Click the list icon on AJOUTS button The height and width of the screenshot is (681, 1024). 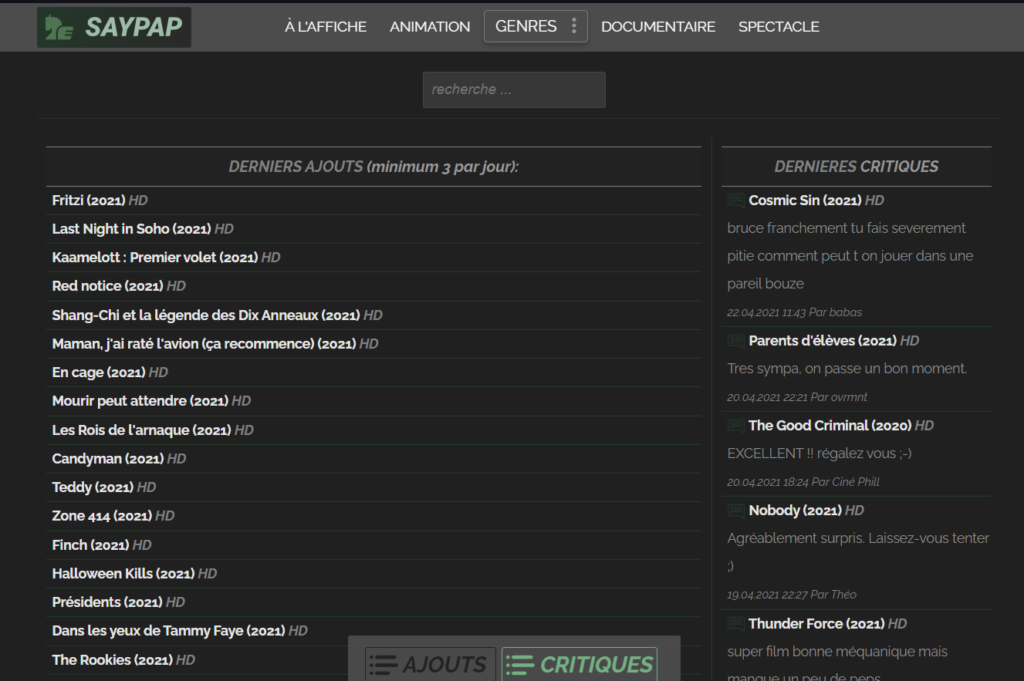point(383,665)
